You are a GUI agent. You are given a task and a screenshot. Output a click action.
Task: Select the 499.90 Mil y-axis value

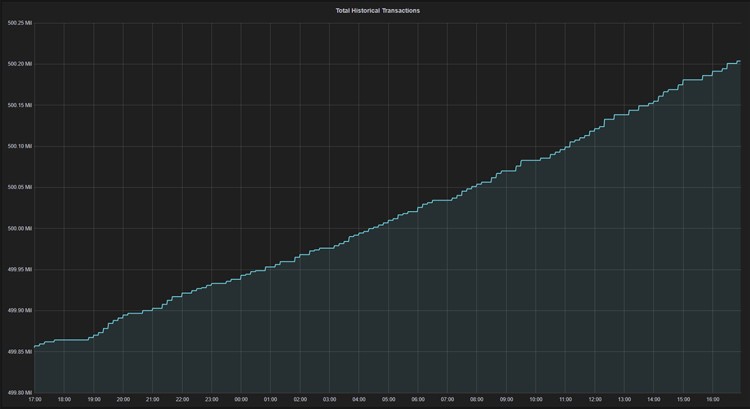[x=19, y=310]
